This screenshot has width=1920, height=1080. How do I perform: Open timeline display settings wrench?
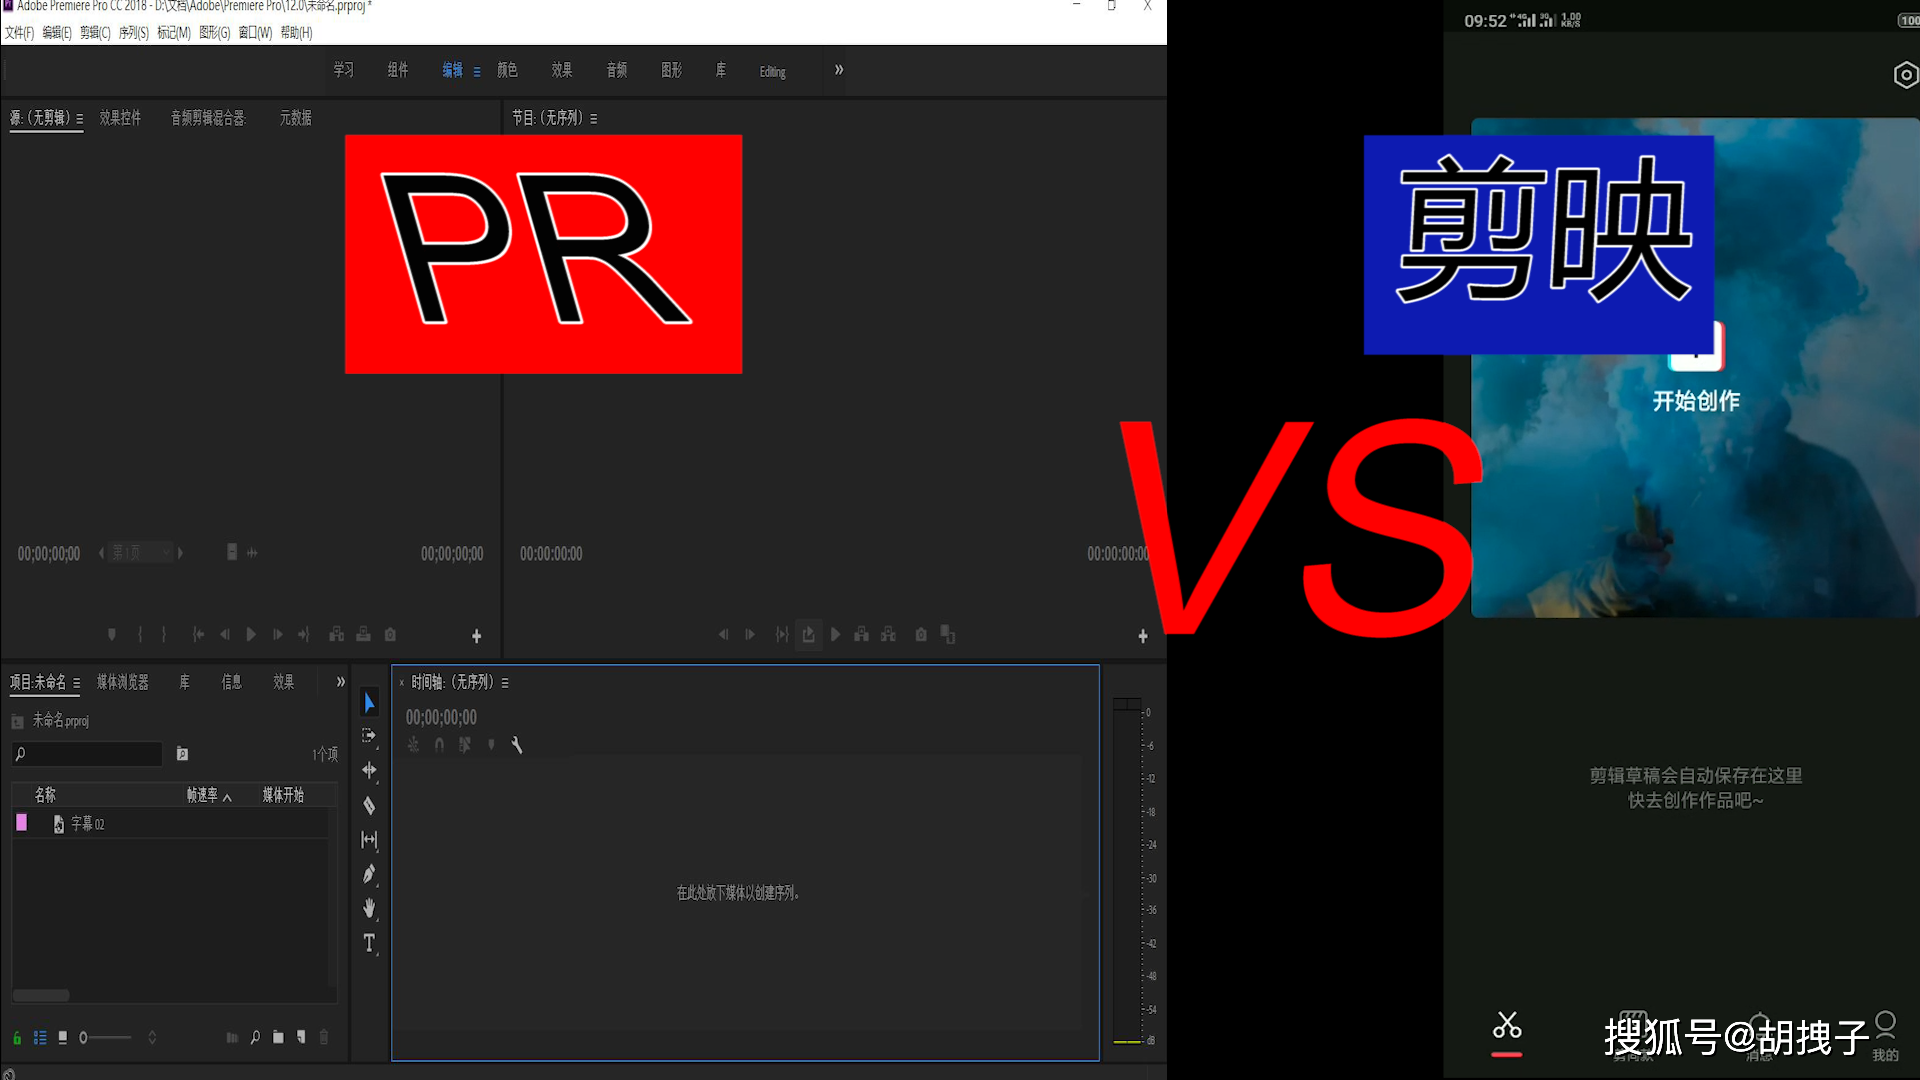517,745
